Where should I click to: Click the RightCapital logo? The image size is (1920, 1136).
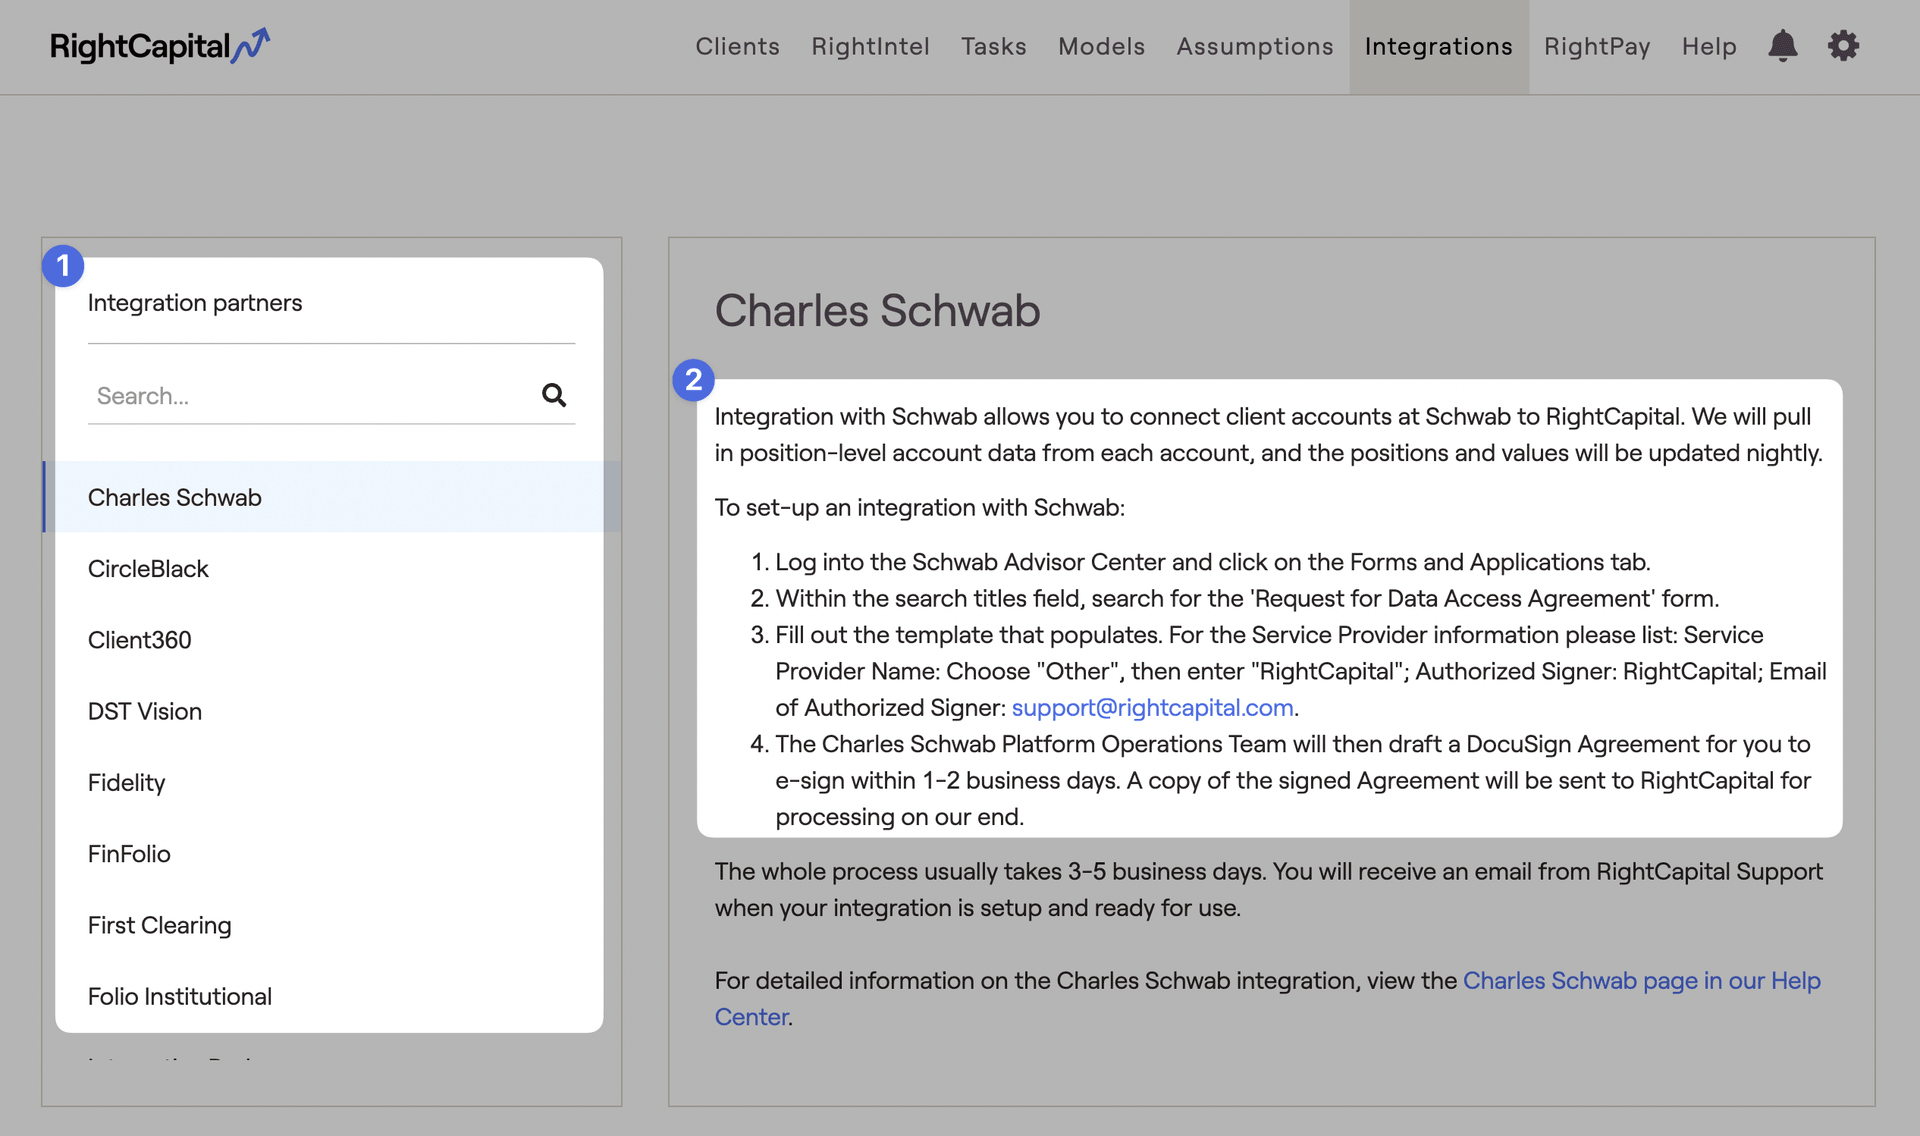160,46
